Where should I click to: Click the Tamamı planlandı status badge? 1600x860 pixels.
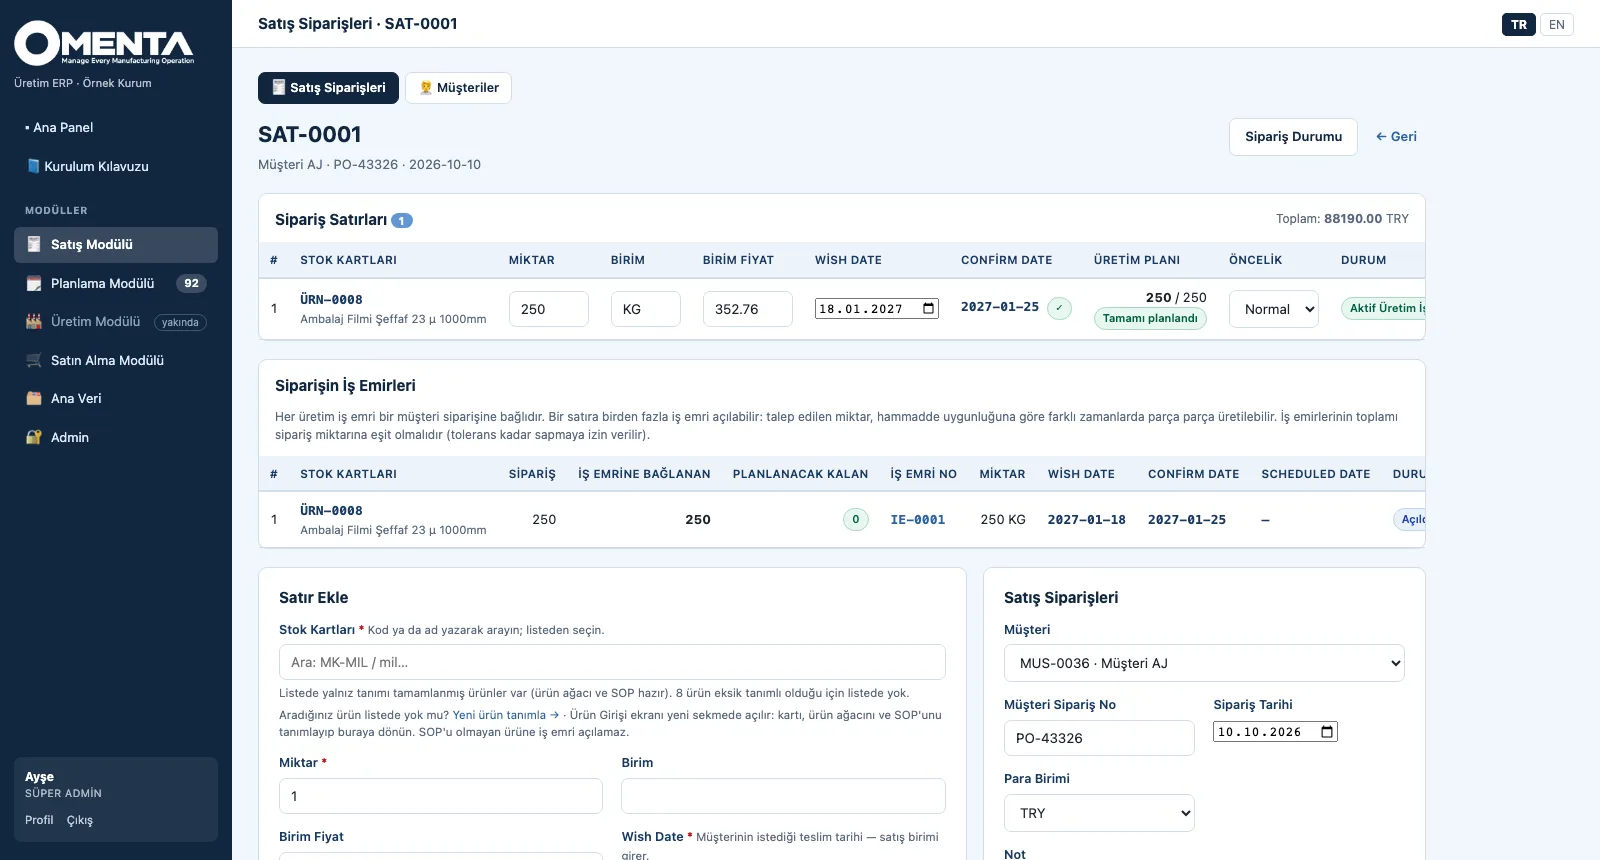point(1150,319)
